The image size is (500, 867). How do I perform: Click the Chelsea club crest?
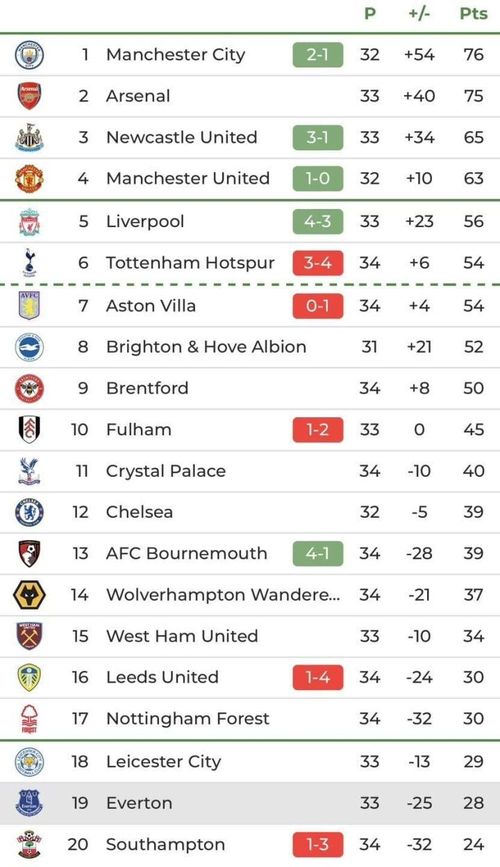pyautogui.click(x=29, y=512)
